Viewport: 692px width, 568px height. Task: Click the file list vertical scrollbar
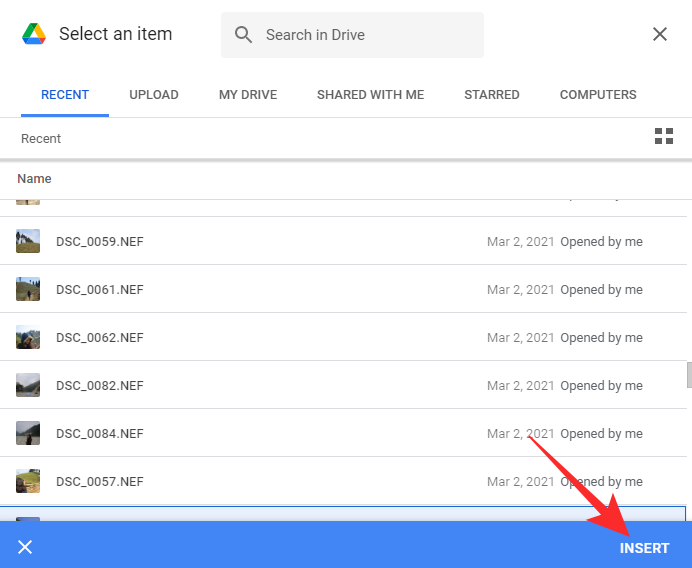click(x=688, y=375)
